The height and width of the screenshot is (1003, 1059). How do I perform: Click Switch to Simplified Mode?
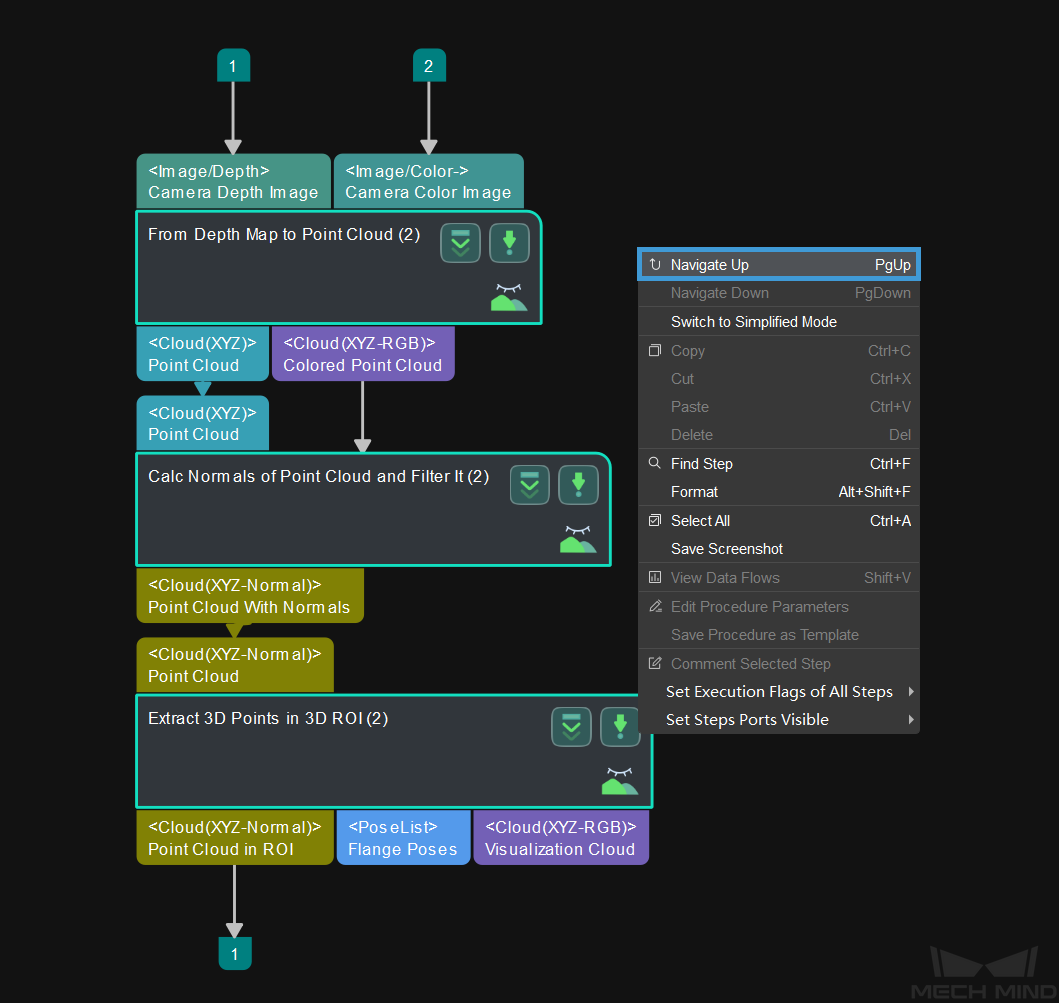[x=753, y=322]
